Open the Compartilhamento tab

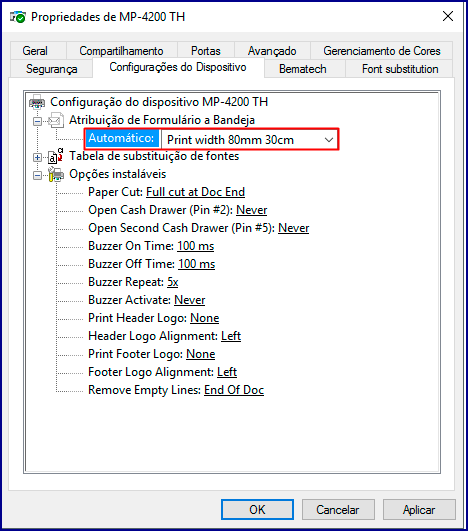click(121, 51)
